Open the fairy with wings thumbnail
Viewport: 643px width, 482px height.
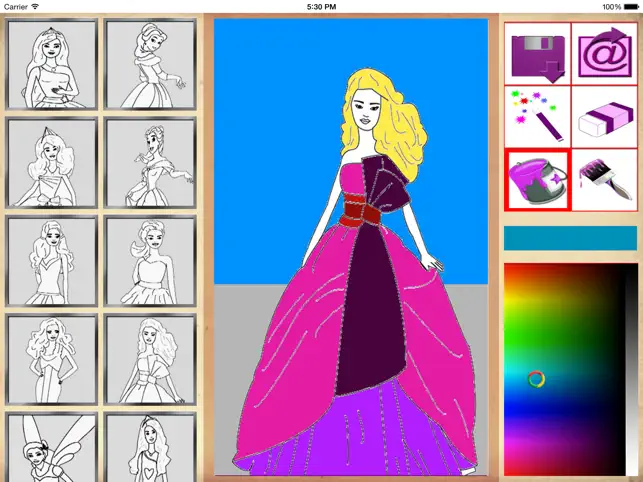(x=52, y=447)
